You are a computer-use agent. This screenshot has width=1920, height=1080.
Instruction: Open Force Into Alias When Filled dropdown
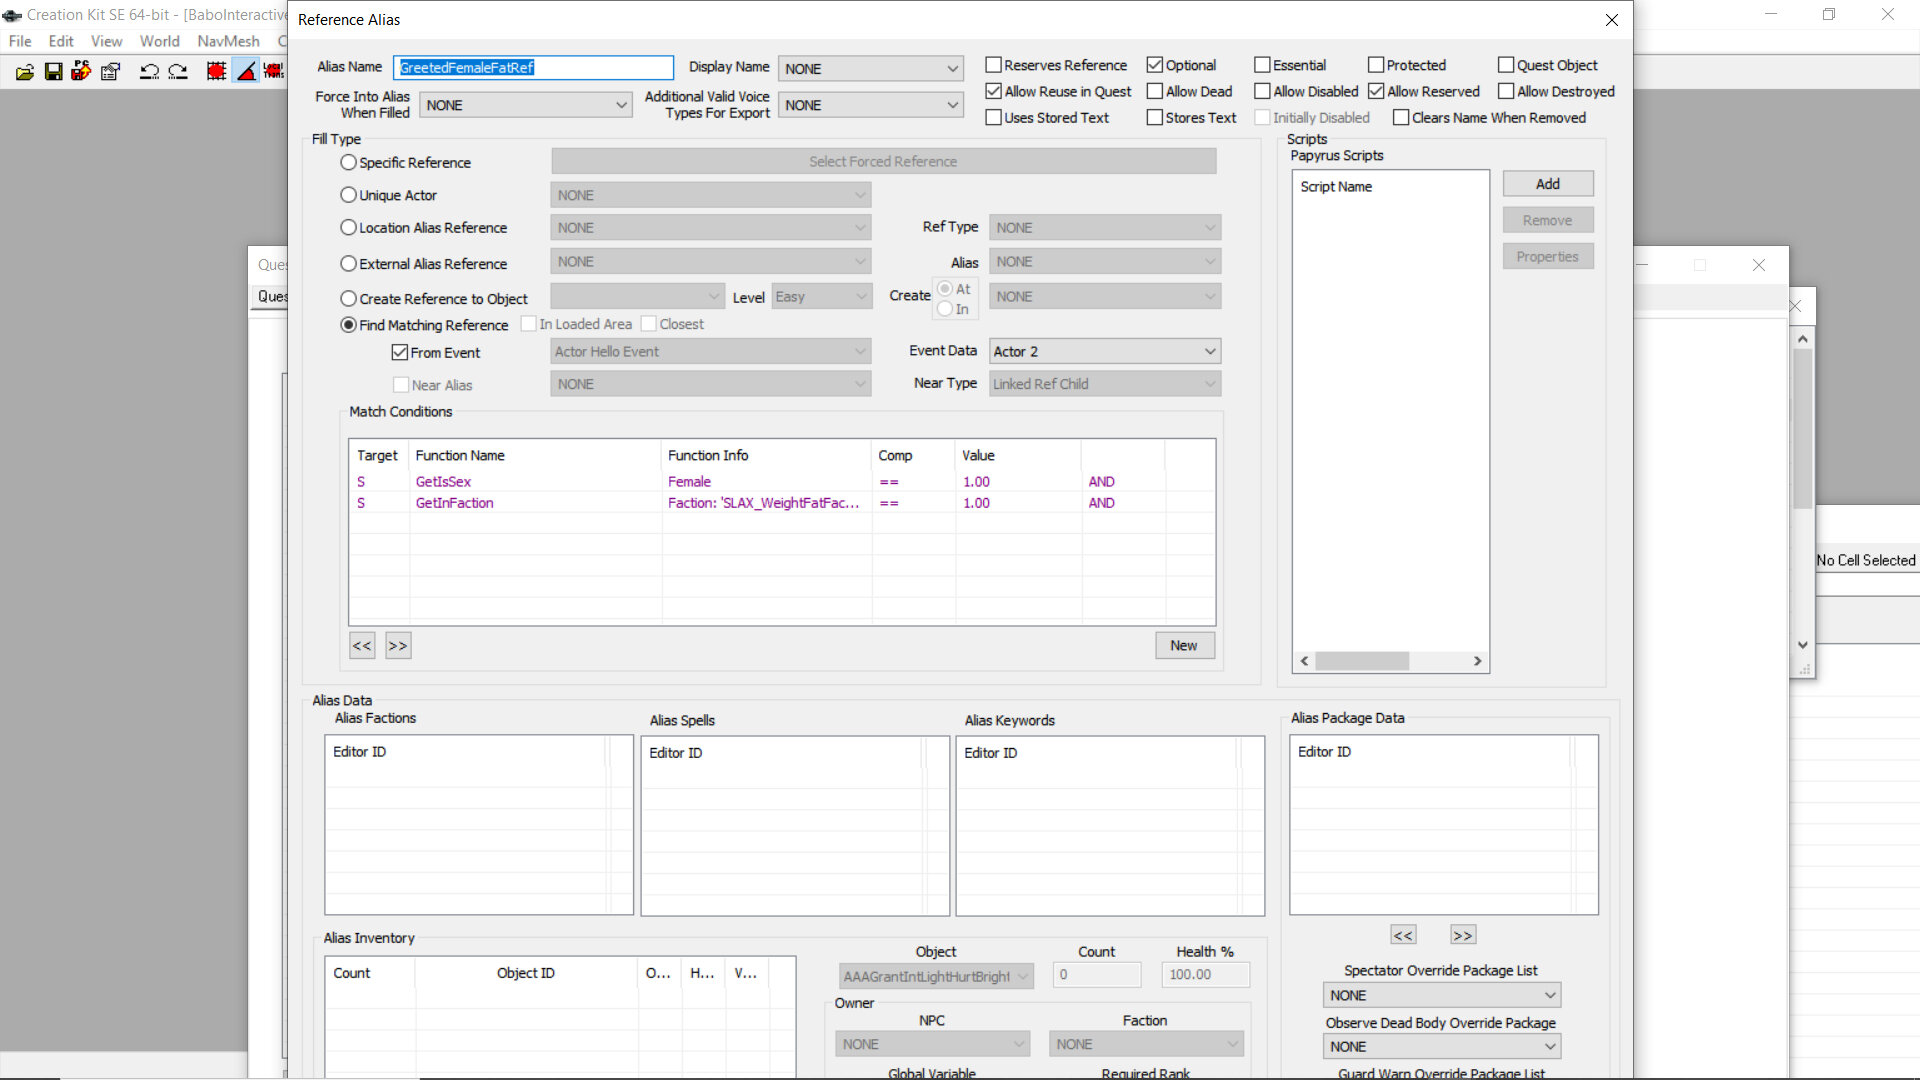tap(525, 105)
